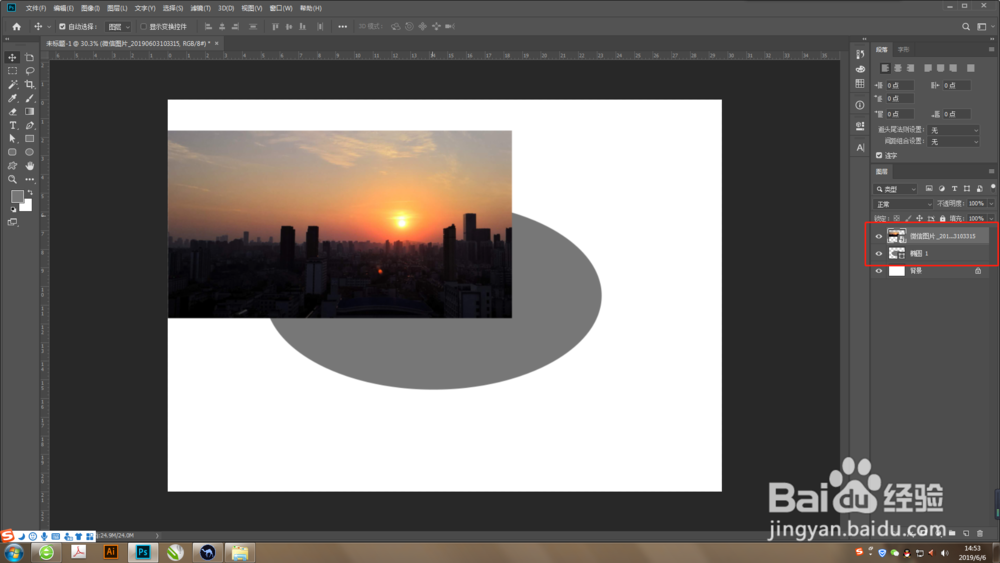
Task: Click the type layer filter 'T' icon
Action: tap(954, 189)
